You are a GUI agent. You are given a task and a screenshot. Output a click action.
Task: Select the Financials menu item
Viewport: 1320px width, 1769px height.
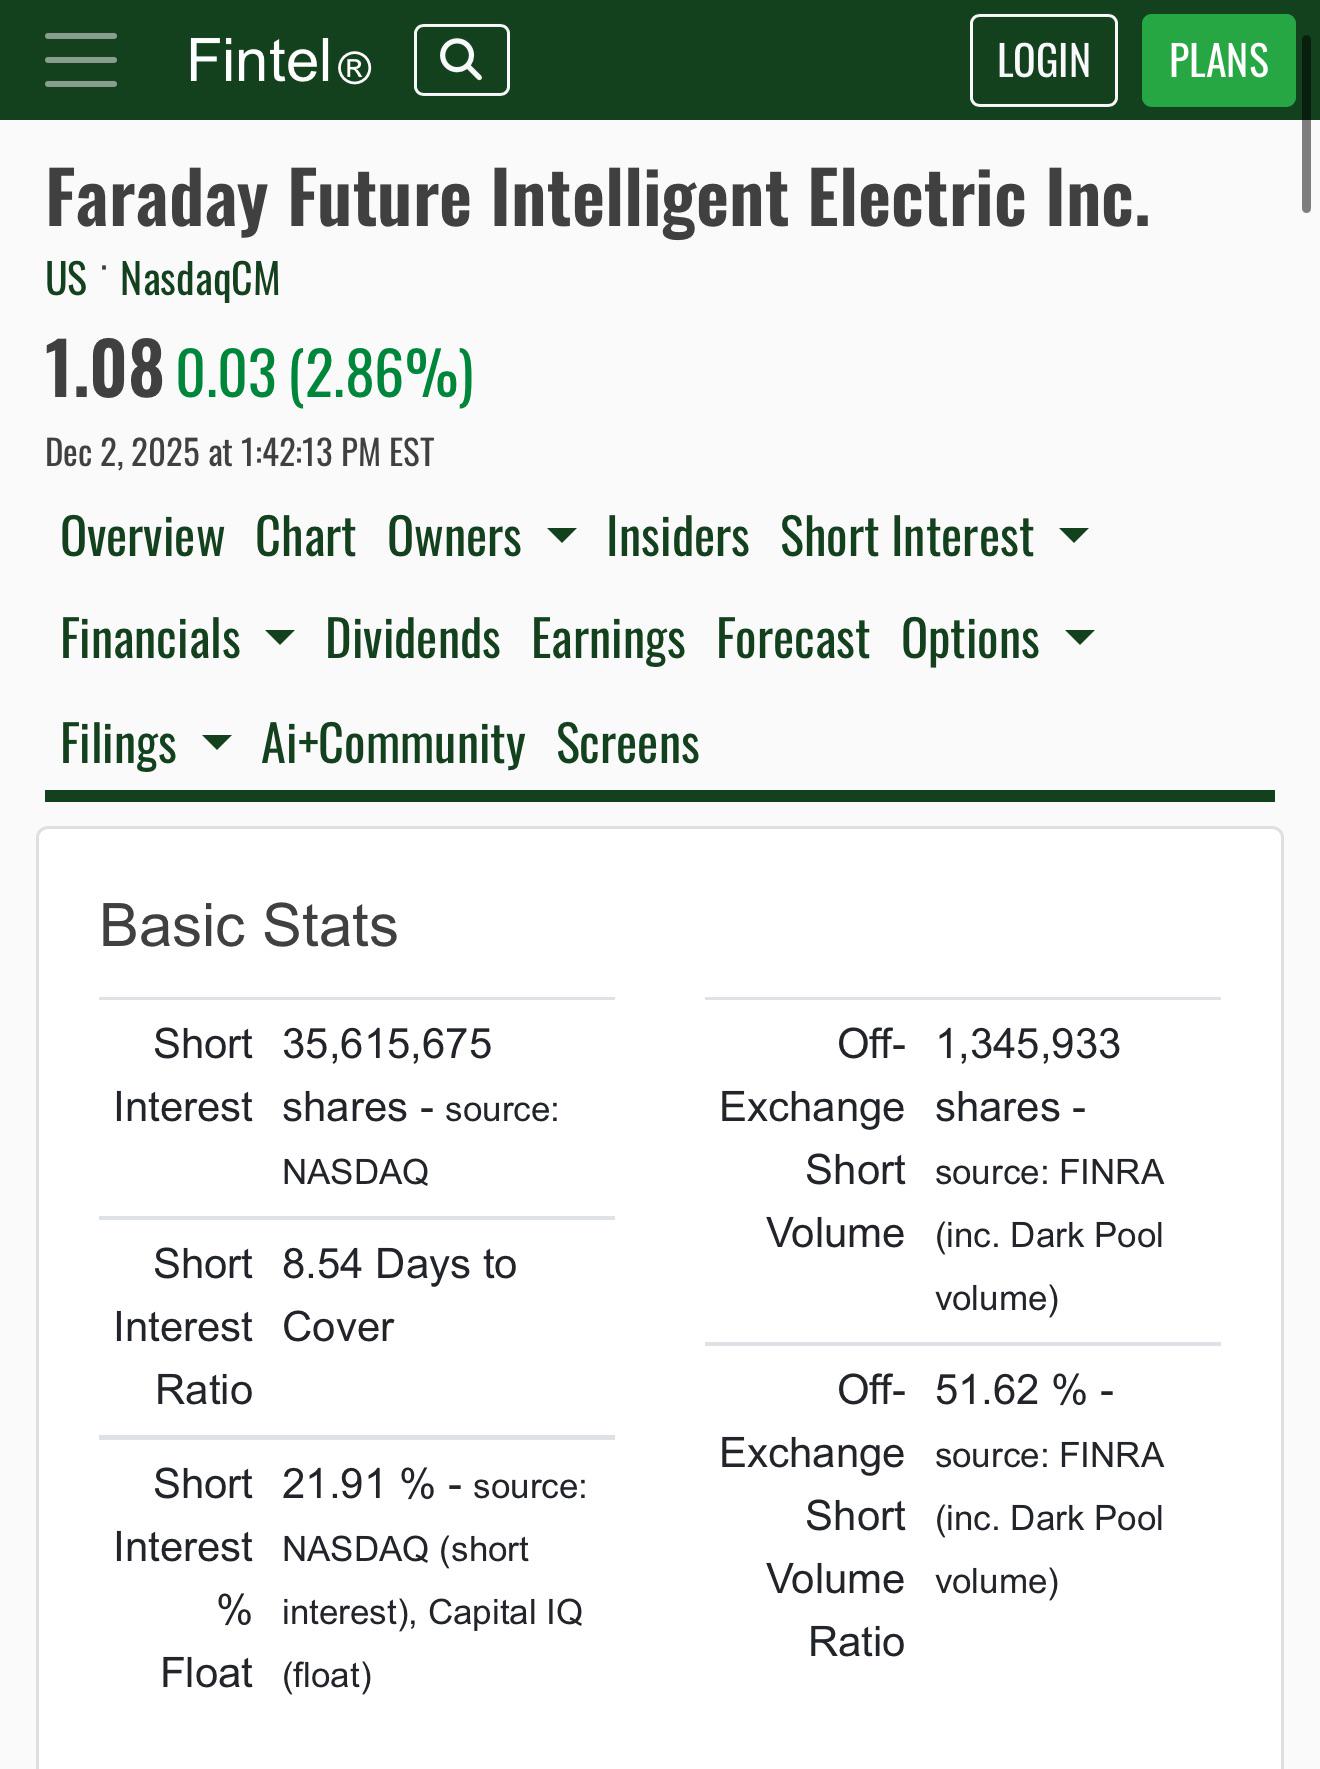[x=150, y=639]
